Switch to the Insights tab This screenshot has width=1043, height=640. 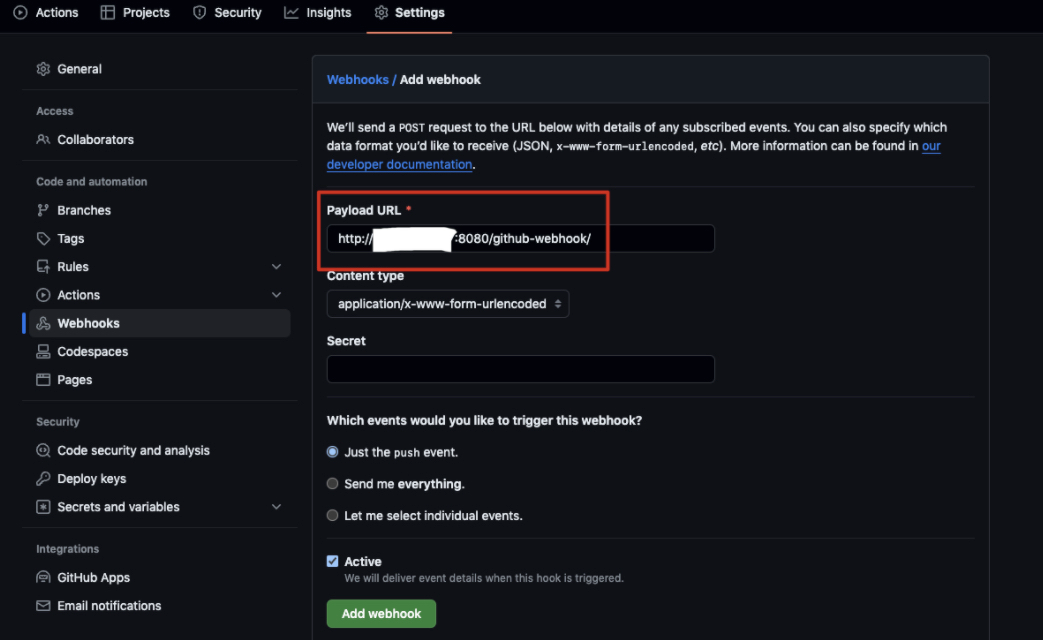tap(318, 13)
